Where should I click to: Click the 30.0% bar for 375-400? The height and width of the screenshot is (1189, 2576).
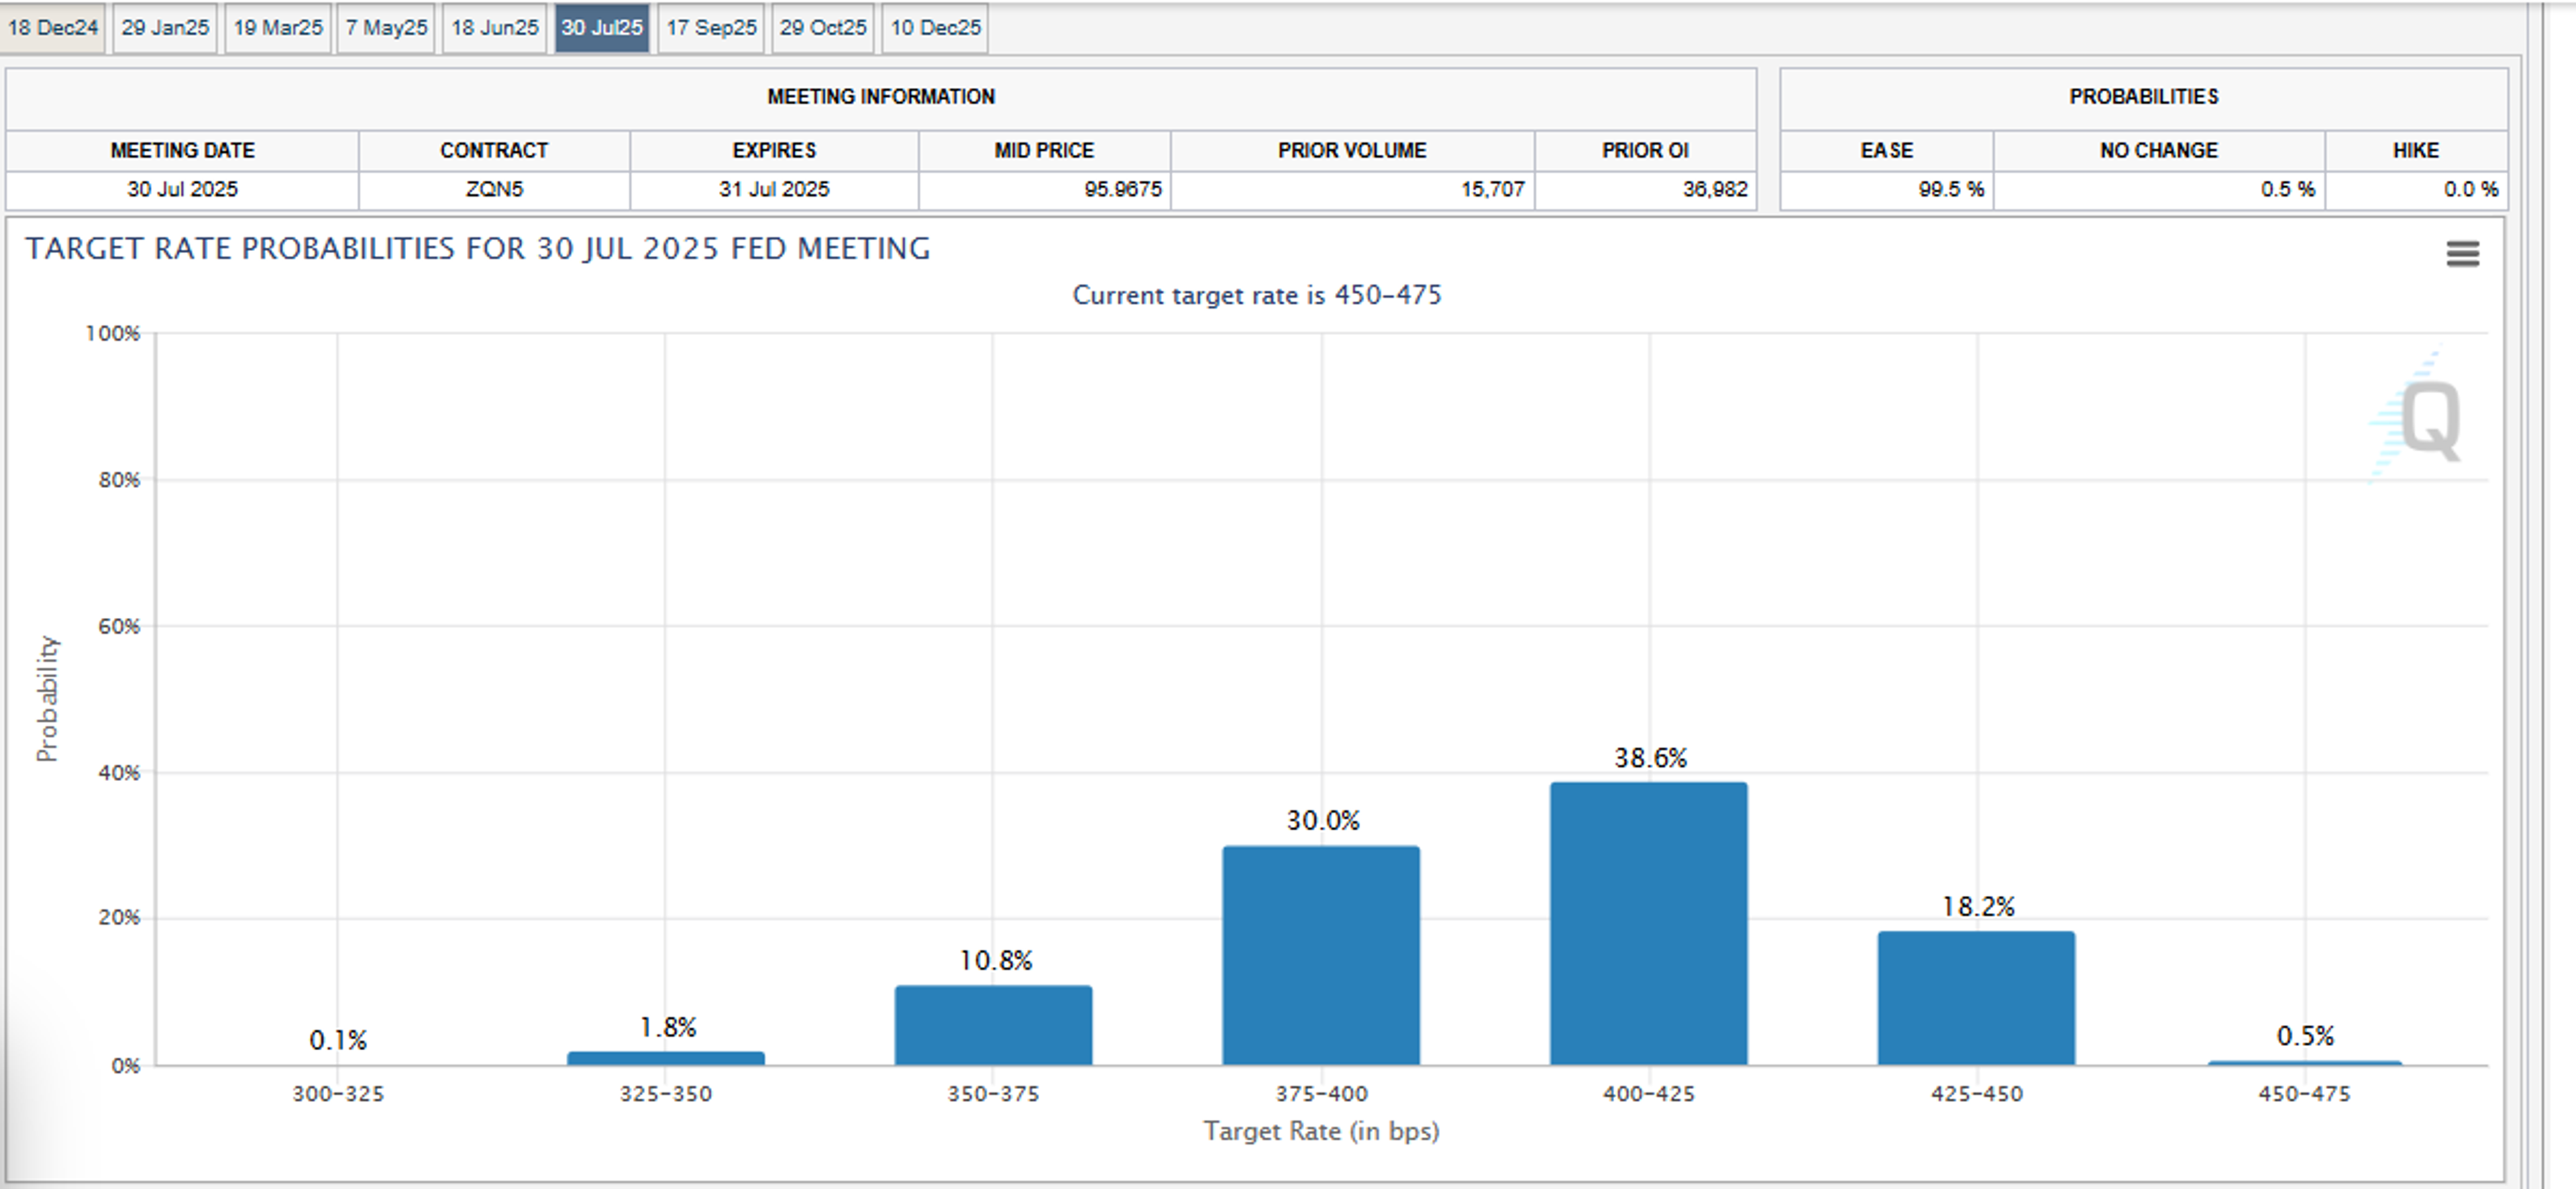1321,955
